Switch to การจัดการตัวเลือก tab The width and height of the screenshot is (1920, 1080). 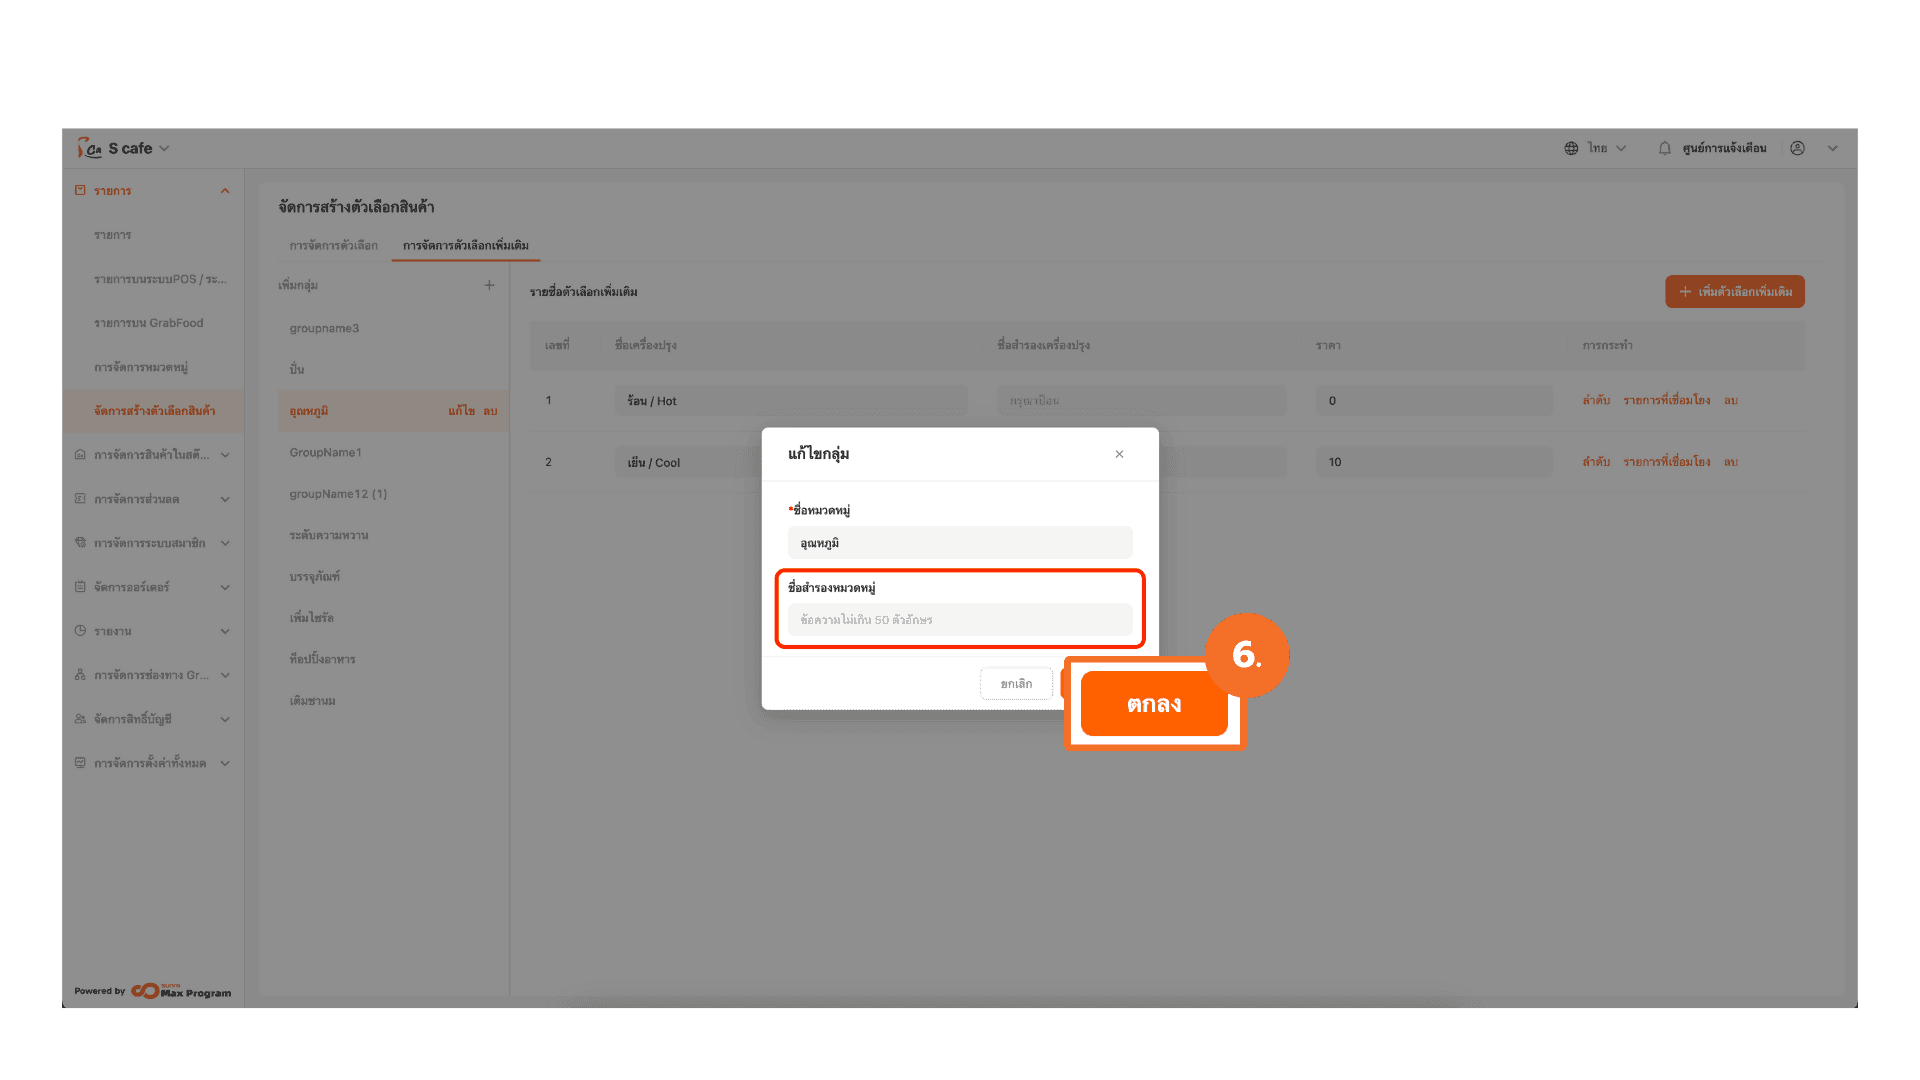coord(333,245)
